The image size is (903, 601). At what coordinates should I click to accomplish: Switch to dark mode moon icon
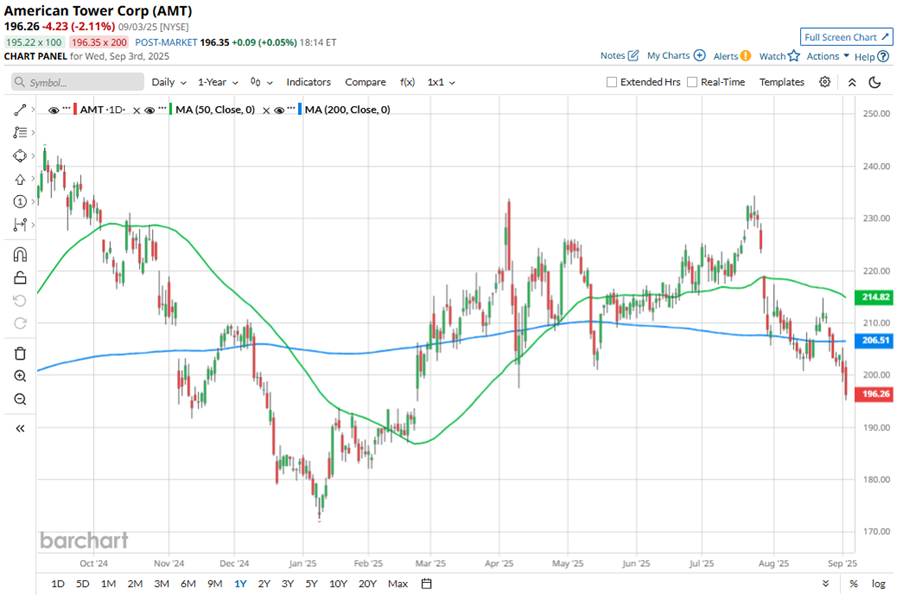[x=875, y=82]
